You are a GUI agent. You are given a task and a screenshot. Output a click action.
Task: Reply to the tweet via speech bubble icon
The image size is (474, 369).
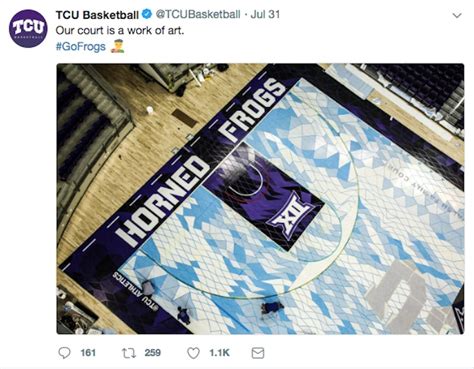click(x=64, y=353)
